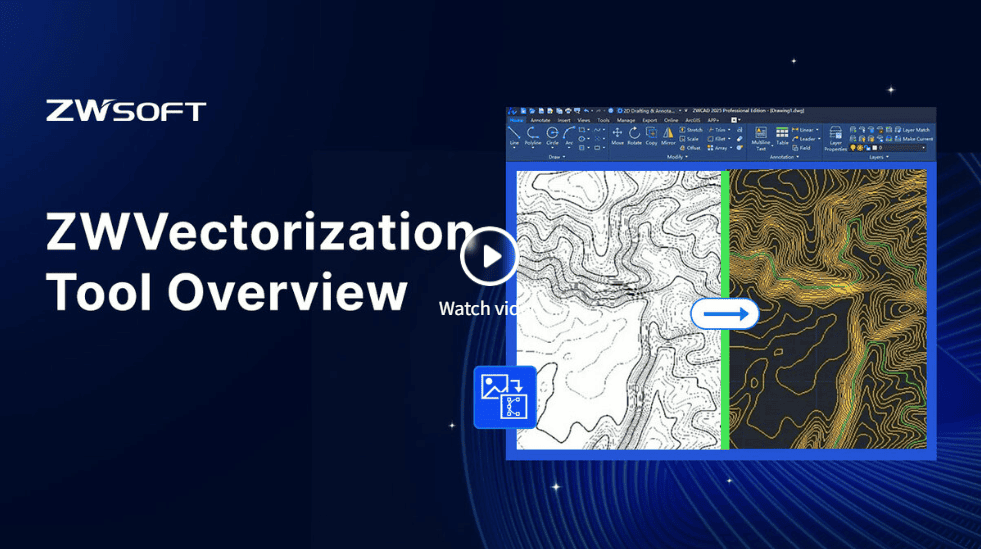This screenshot has width=981, height=549.
Task: Expand the Draw panel
Action: coord(557,157)
